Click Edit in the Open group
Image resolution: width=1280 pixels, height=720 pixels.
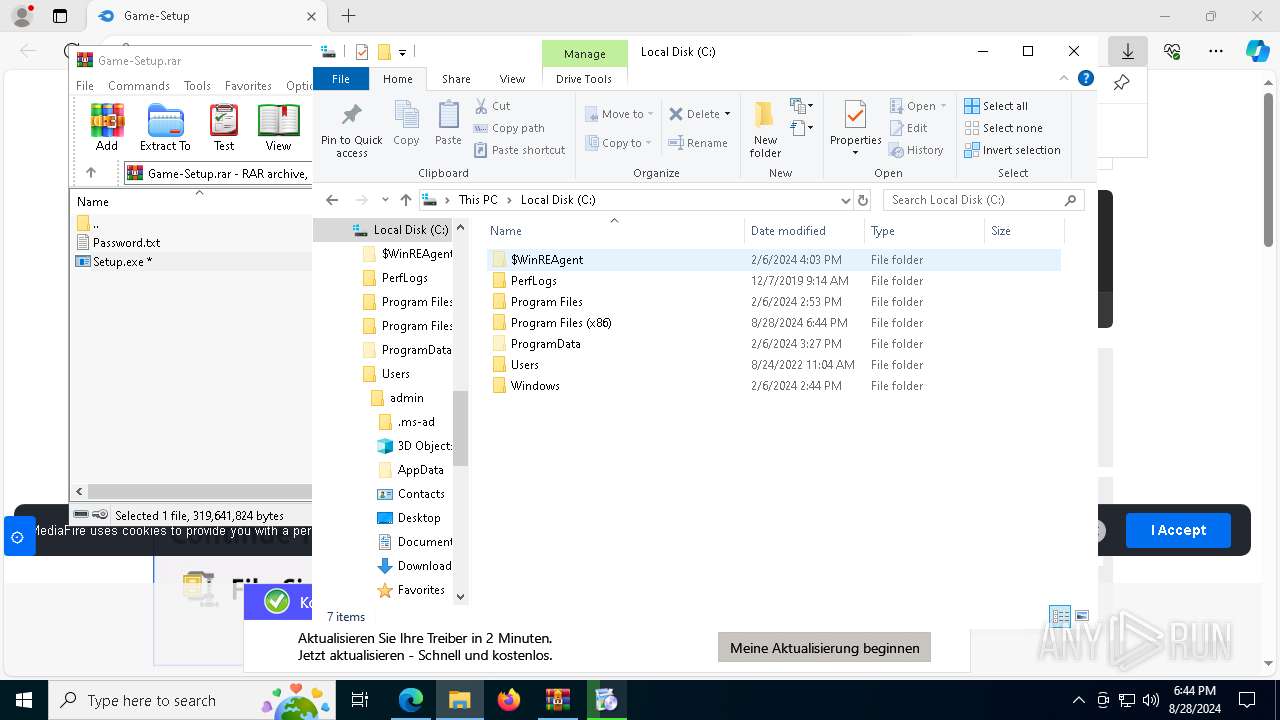[909, 128]
